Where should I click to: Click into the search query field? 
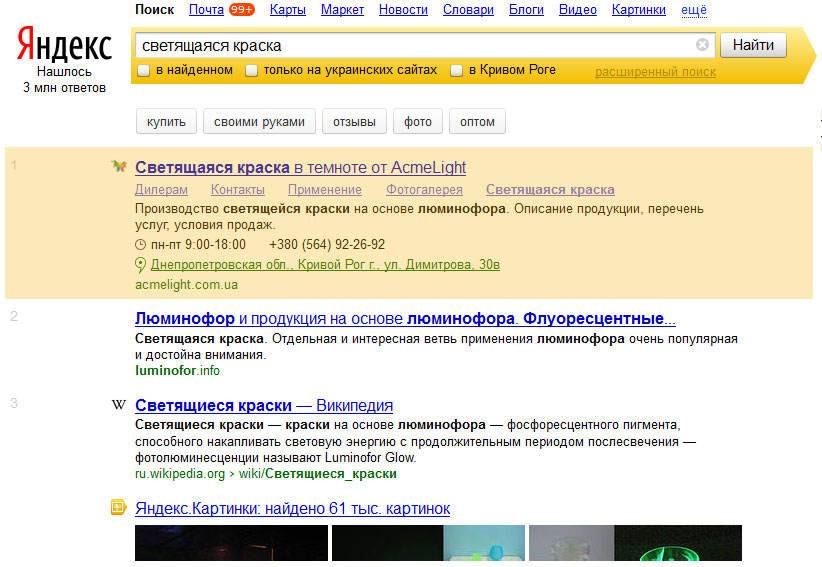414,46
